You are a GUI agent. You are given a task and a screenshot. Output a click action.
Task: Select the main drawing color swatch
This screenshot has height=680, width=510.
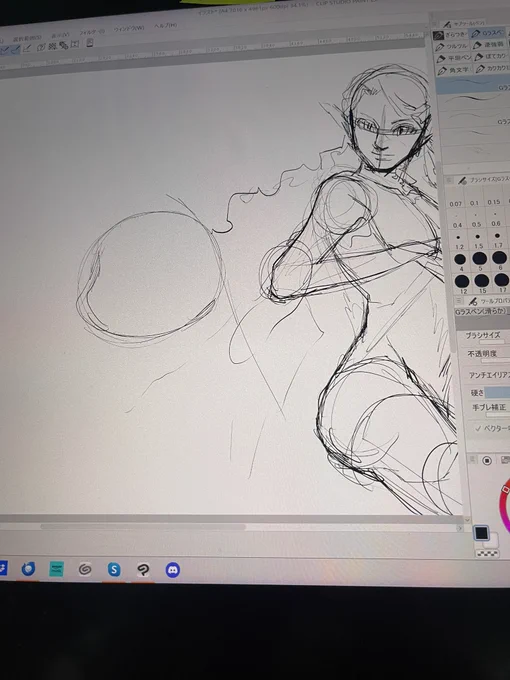pos(481,533)
